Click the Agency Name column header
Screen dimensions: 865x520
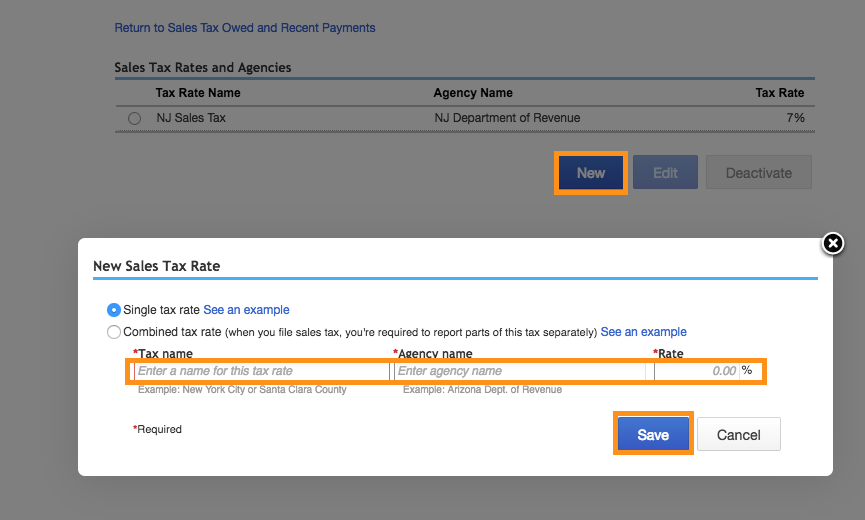[473, 93]
